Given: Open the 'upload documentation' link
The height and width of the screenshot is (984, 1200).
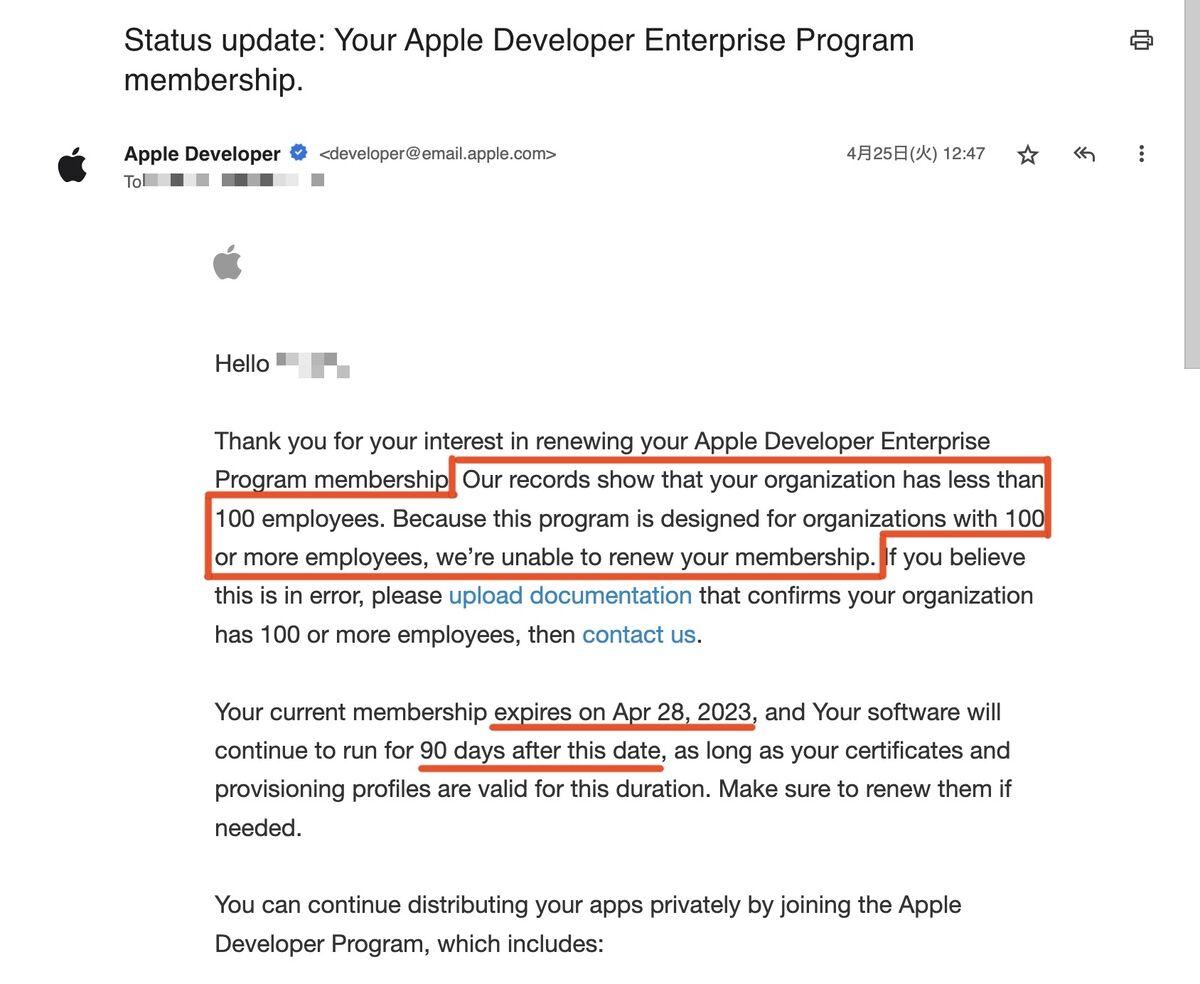Looking at the screenshot, I should point(570,596).
